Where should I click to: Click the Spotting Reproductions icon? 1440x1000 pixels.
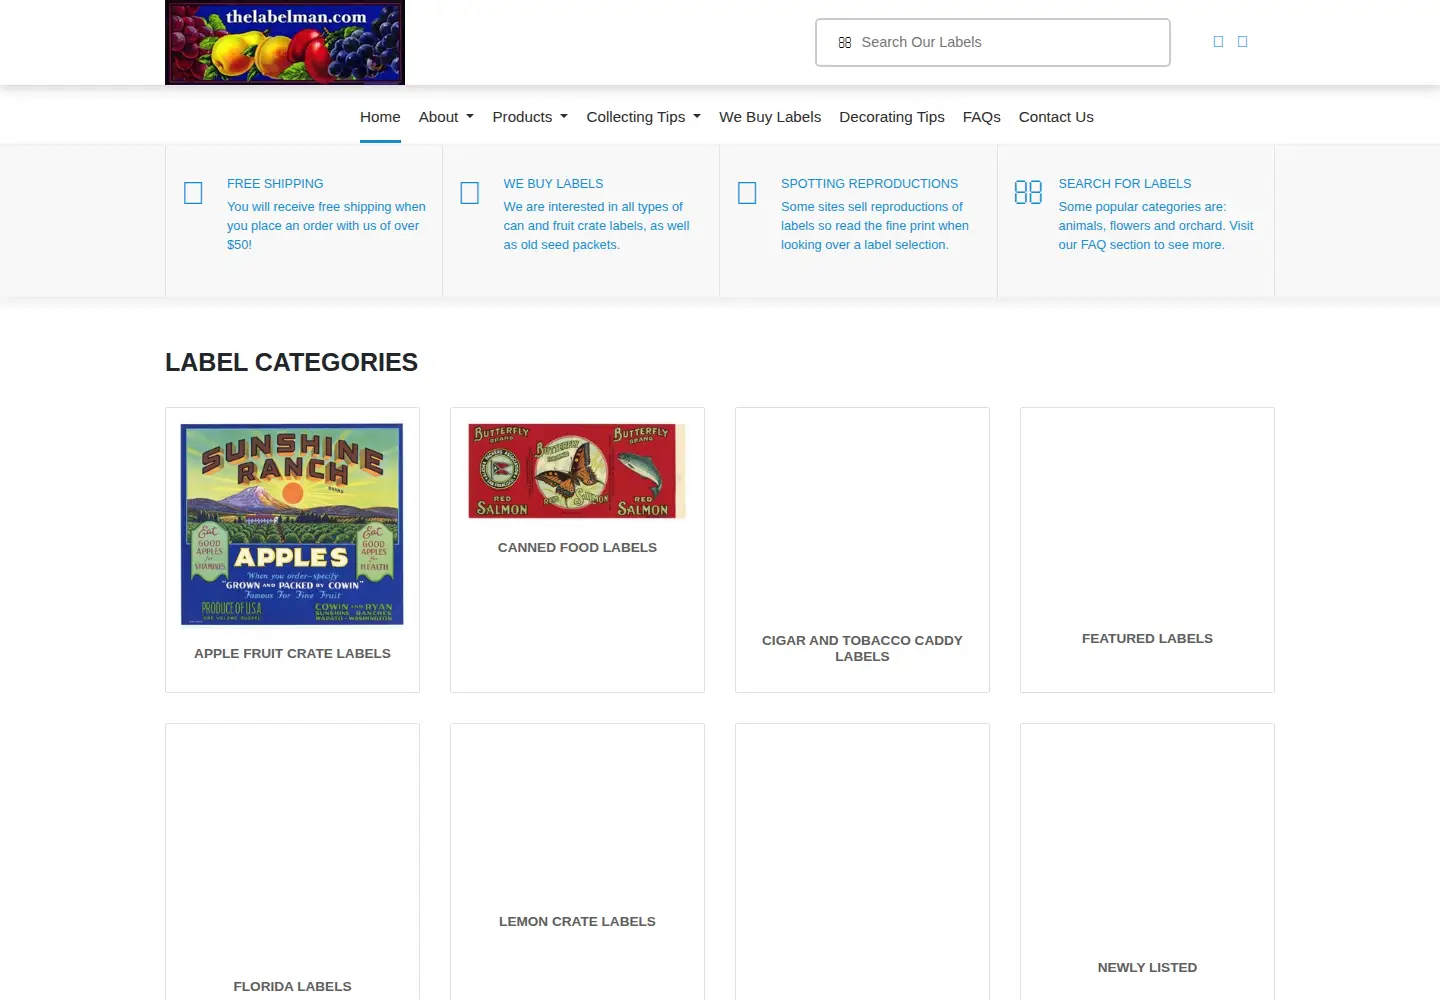(747, 193)
